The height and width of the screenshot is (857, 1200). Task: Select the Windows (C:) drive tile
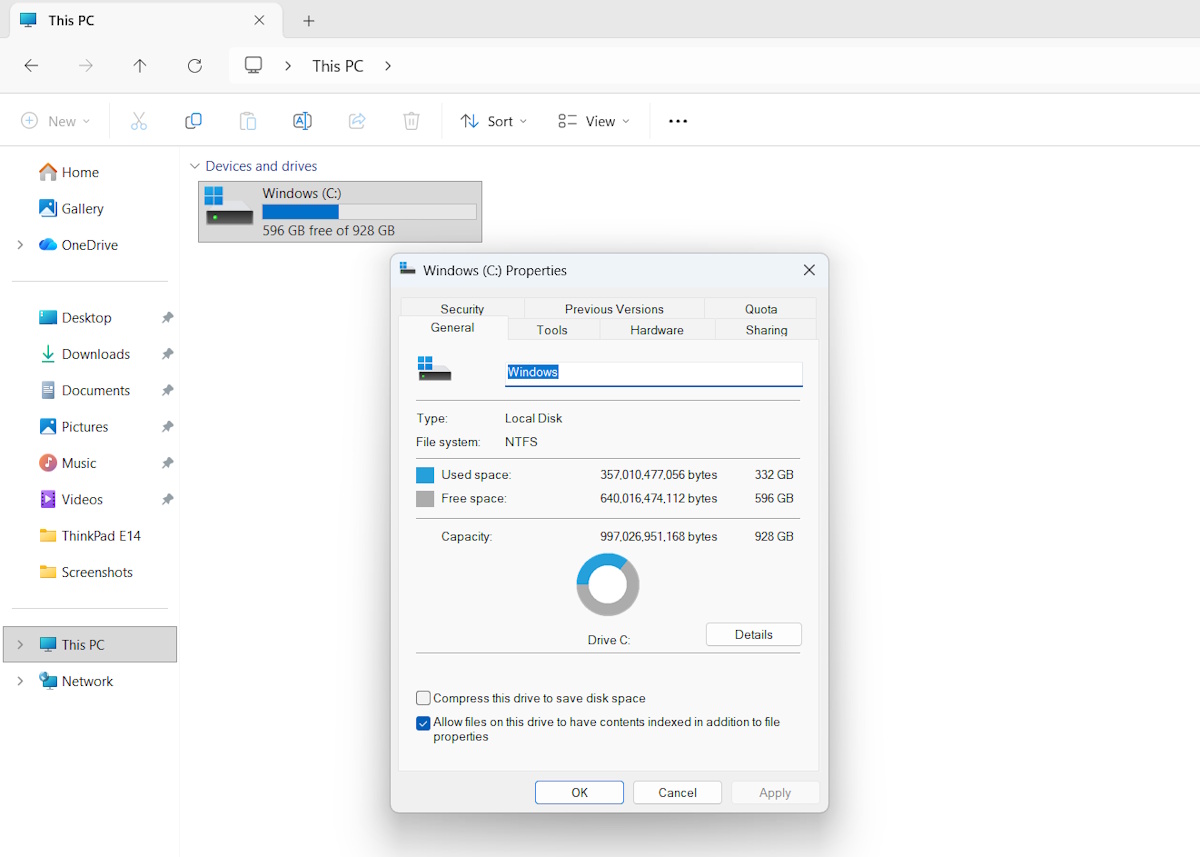pyautogui.click(x=340, y=211)
